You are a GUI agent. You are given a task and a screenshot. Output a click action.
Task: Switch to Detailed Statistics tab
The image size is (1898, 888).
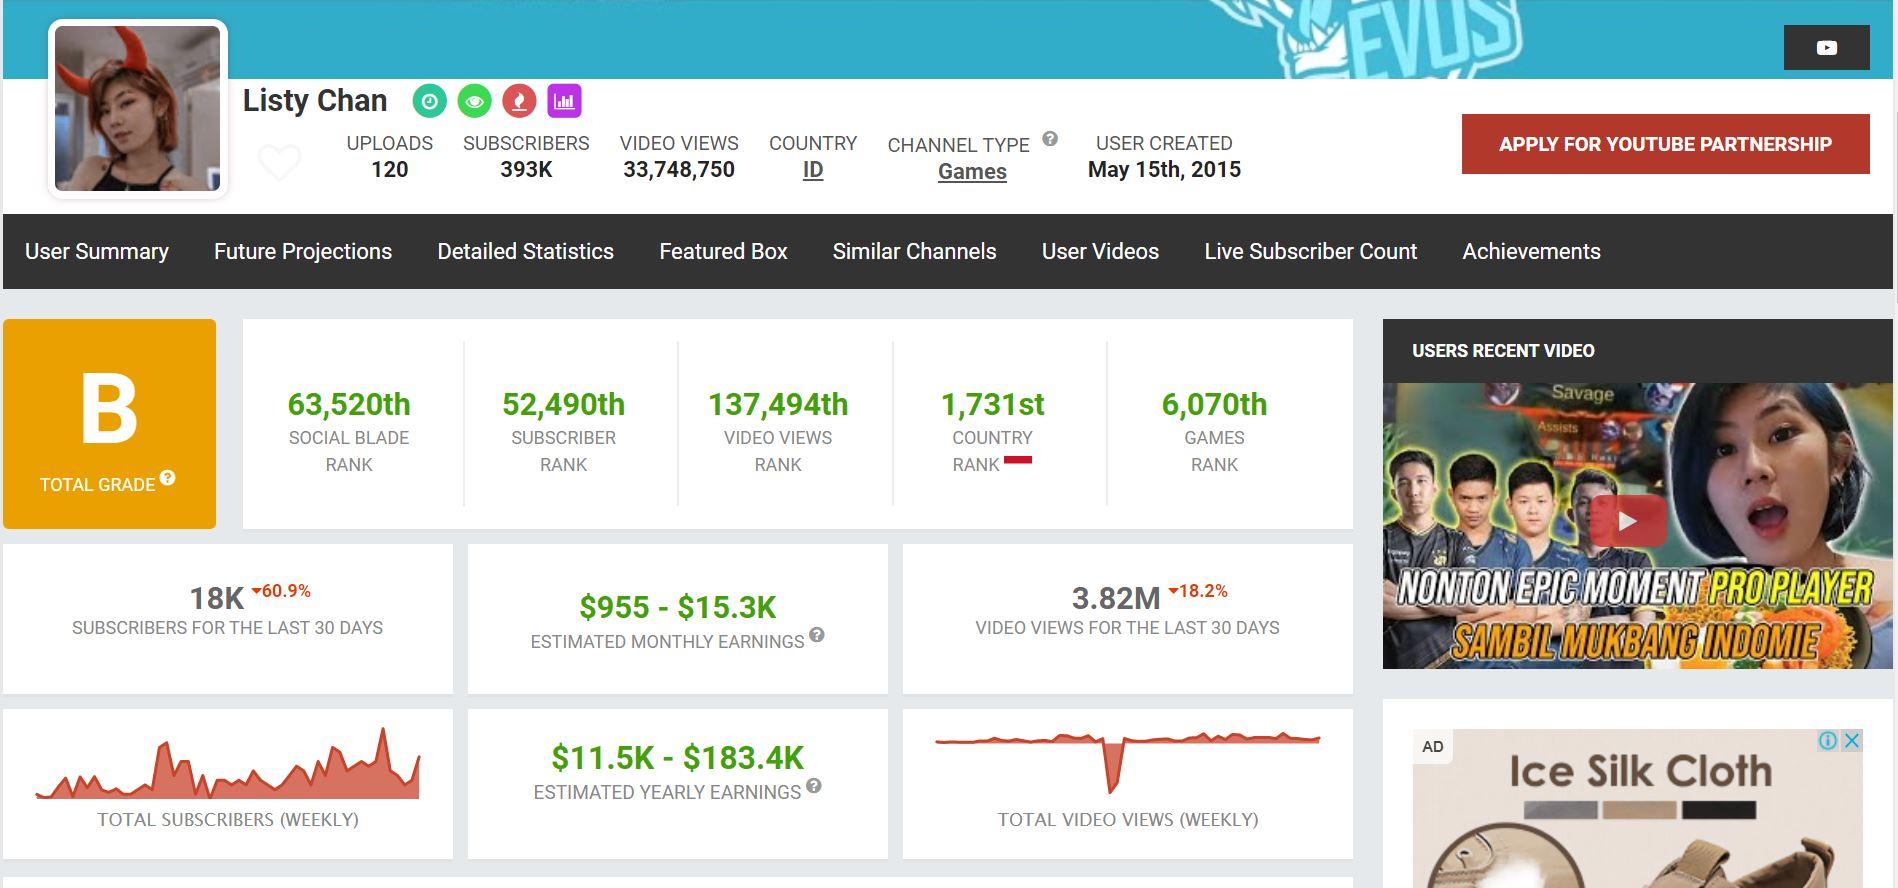(x=526, y=251)
